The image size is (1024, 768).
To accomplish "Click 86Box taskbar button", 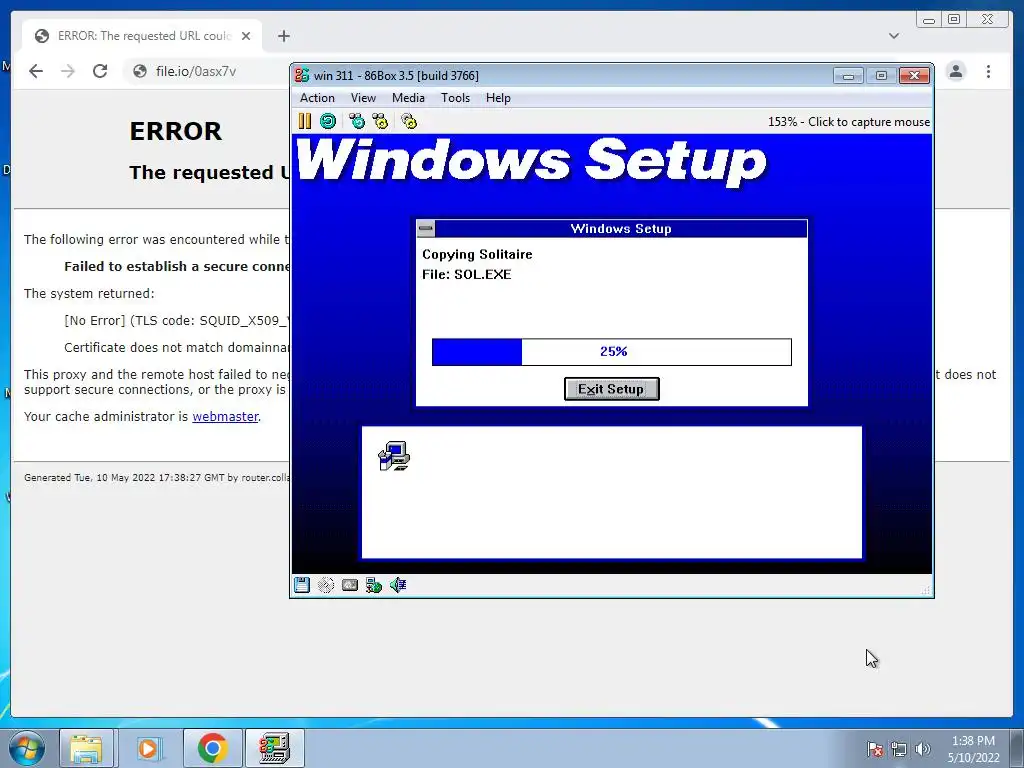I will point(274,748).
